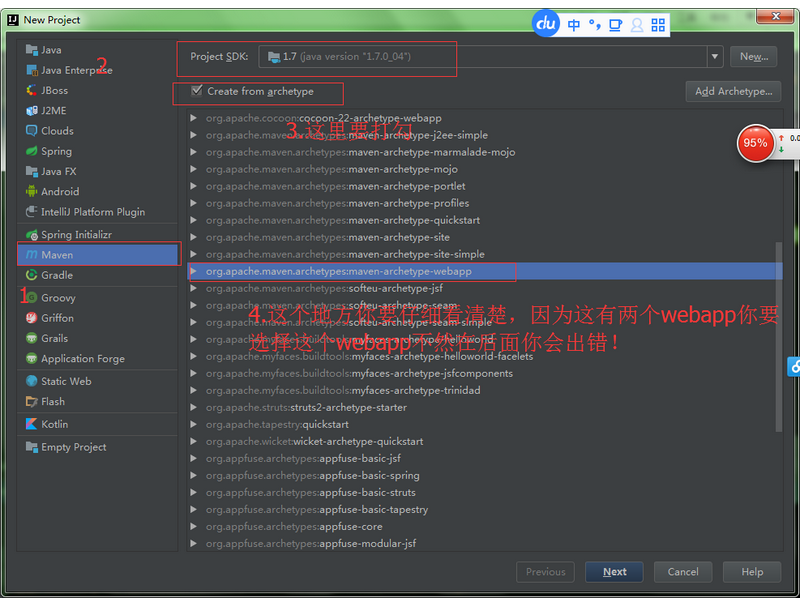Select Static Web project type
The width and height of the screenshot is (808, 610).
click(98, 381)
